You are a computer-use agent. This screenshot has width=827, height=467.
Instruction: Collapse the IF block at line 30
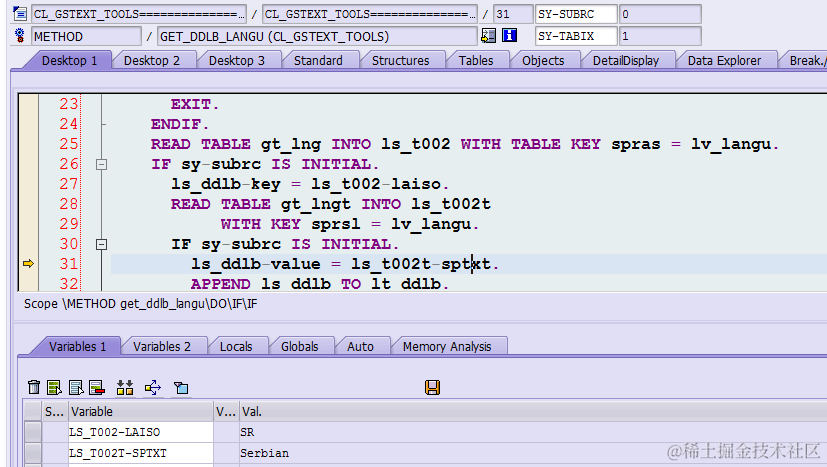[102, 244]
